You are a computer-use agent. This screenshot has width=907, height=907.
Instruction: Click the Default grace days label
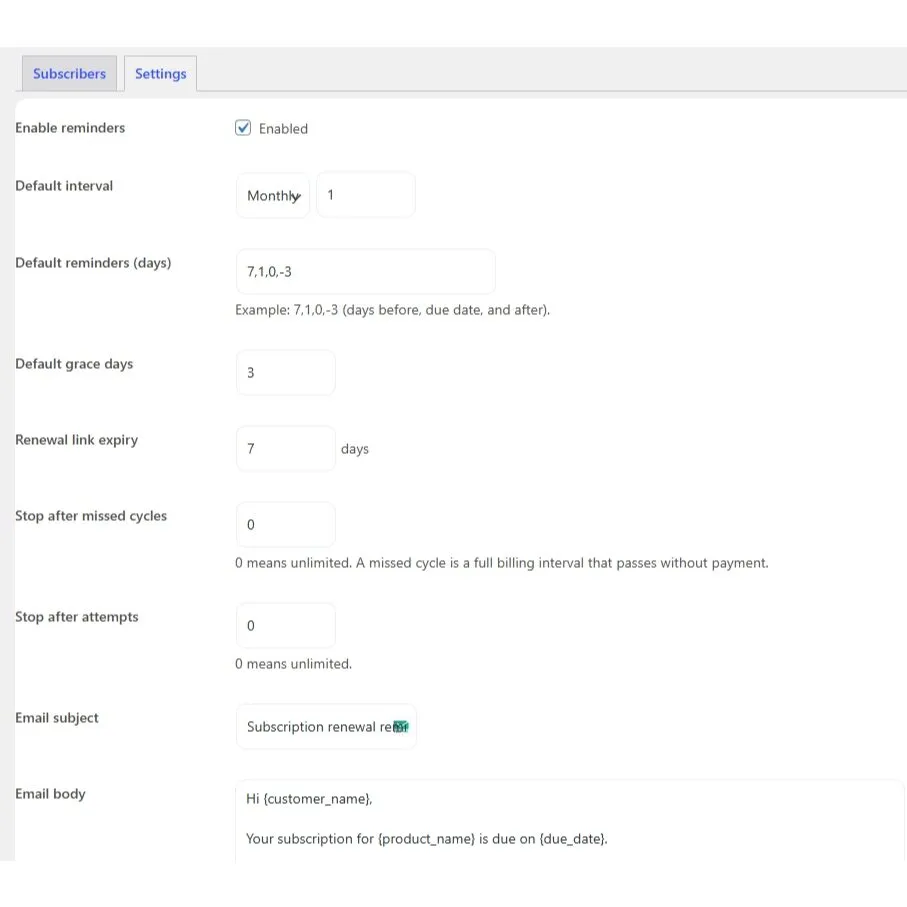pyautogui.click(x=74, y=364)
